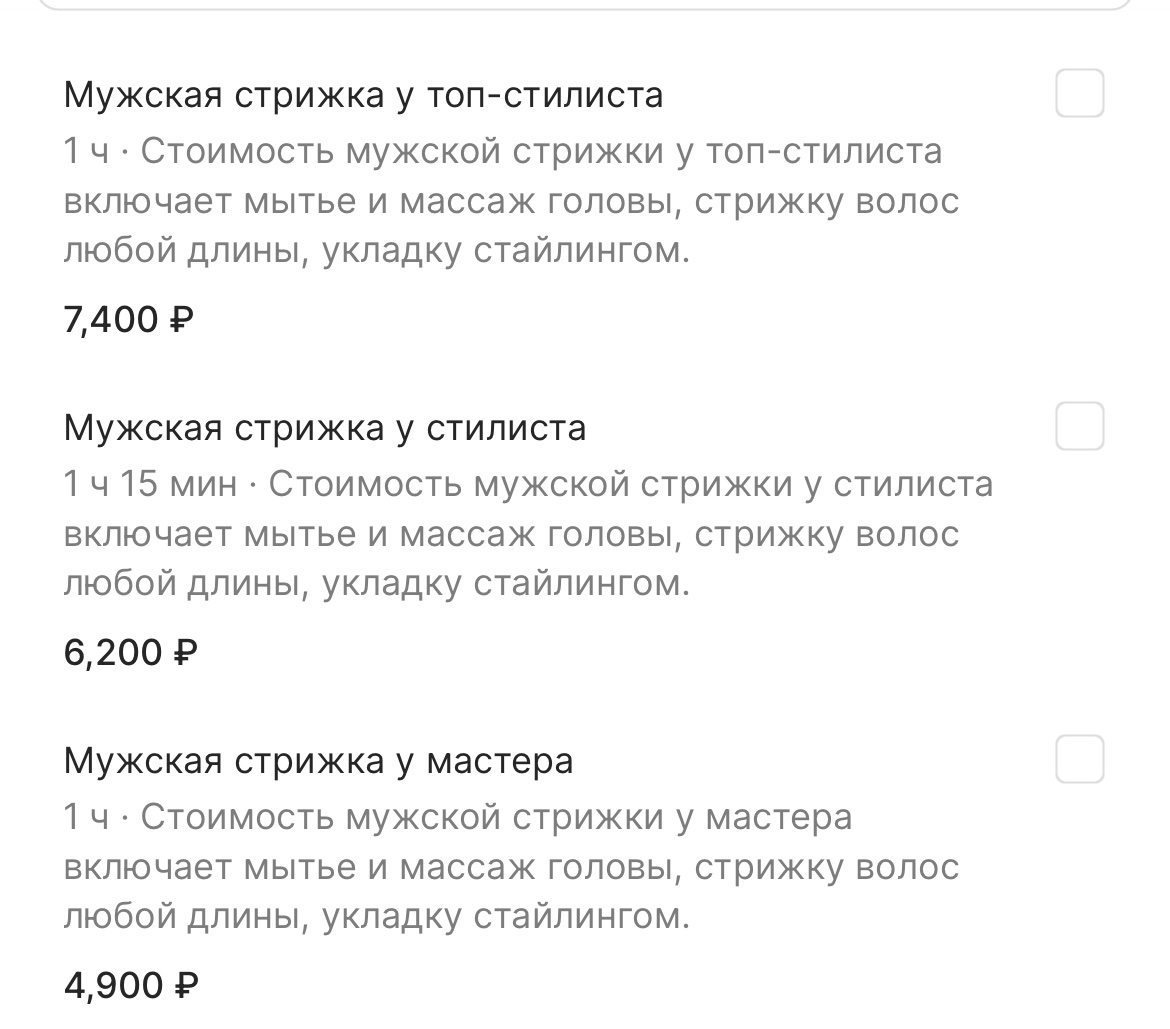Choose the Мужская стрижка у мастера title
The width and height of the screenshot is (1170, 1029).
318,761
